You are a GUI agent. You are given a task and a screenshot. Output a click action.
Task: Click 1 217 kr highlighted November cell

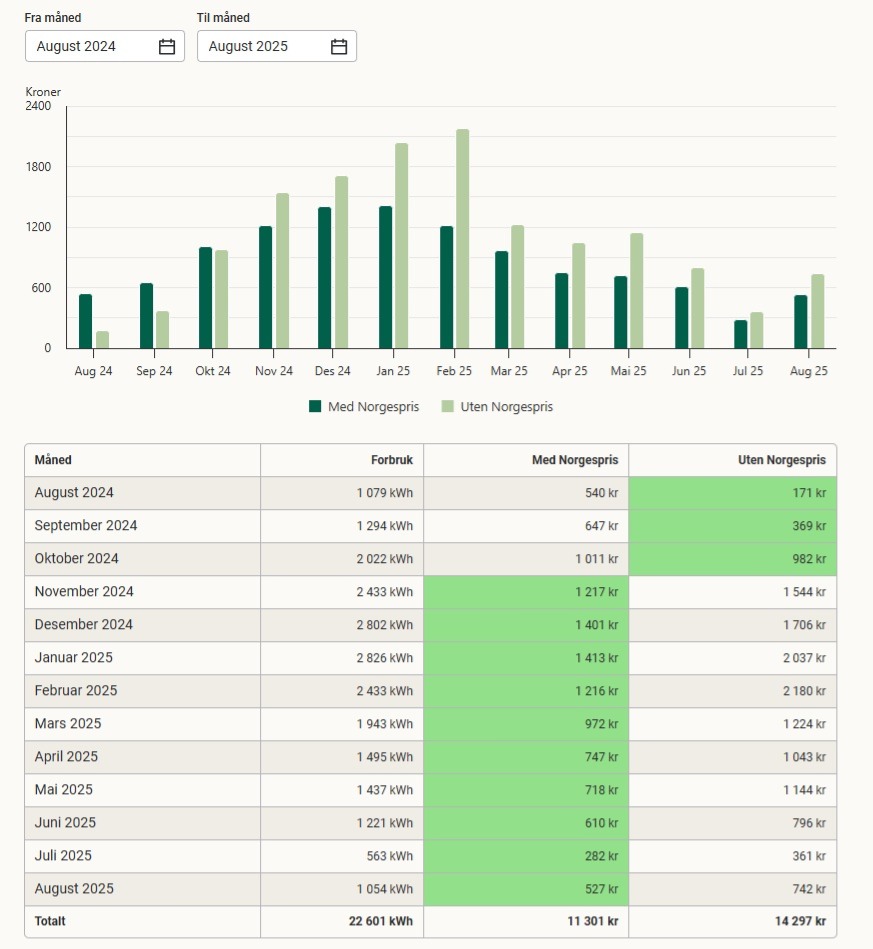[x=526, y=592]
